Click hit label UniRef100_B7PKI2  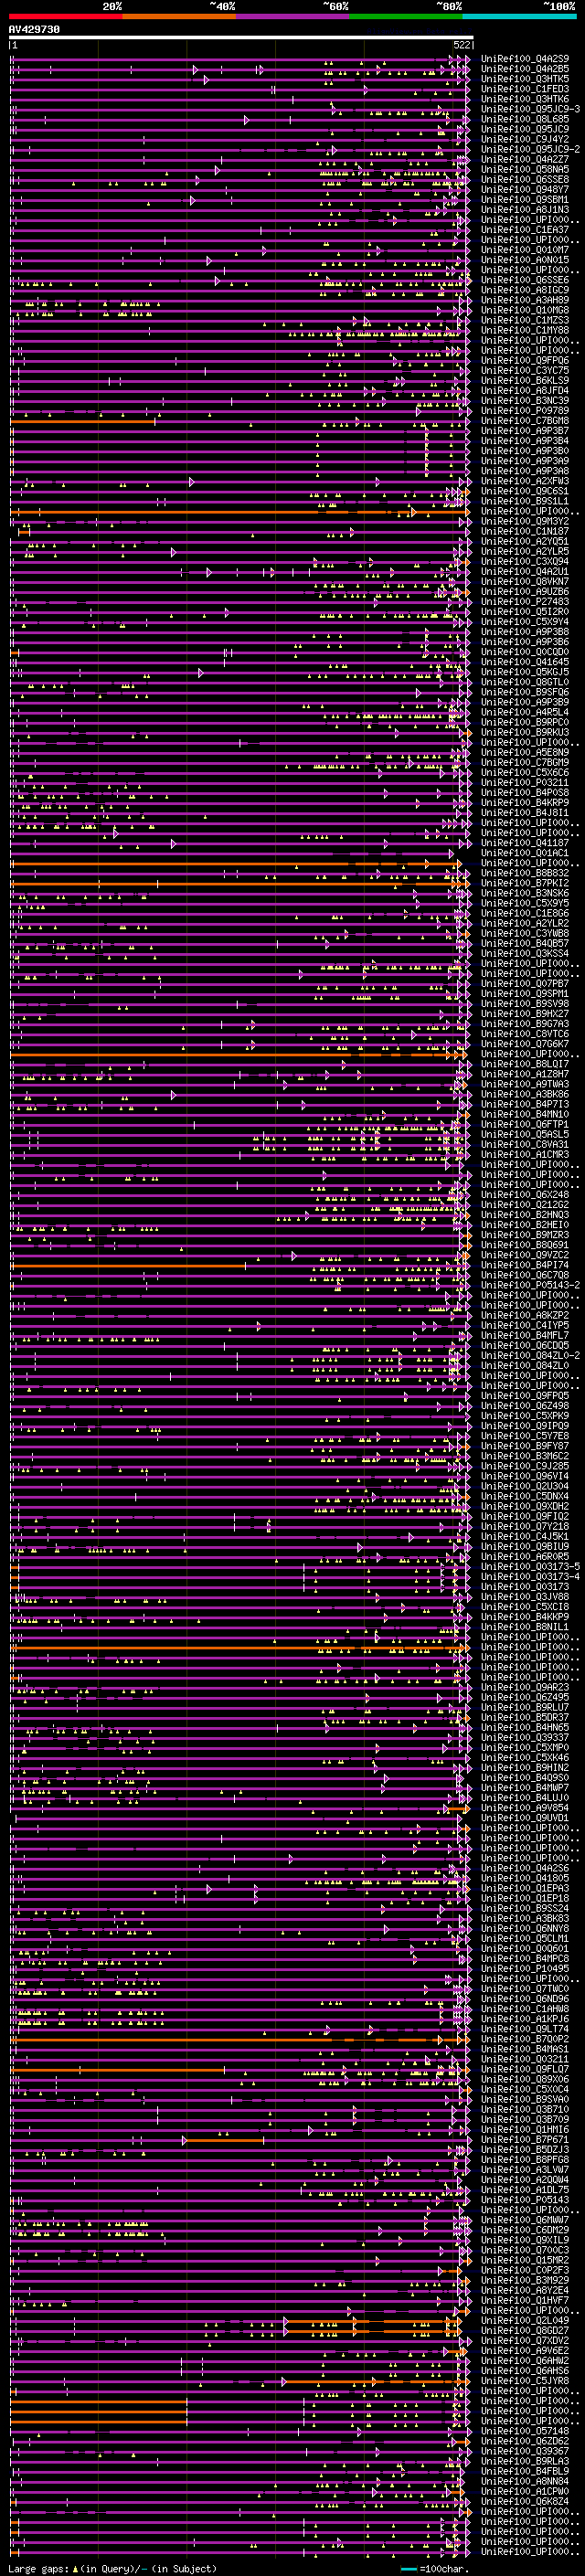click(525, 883)
